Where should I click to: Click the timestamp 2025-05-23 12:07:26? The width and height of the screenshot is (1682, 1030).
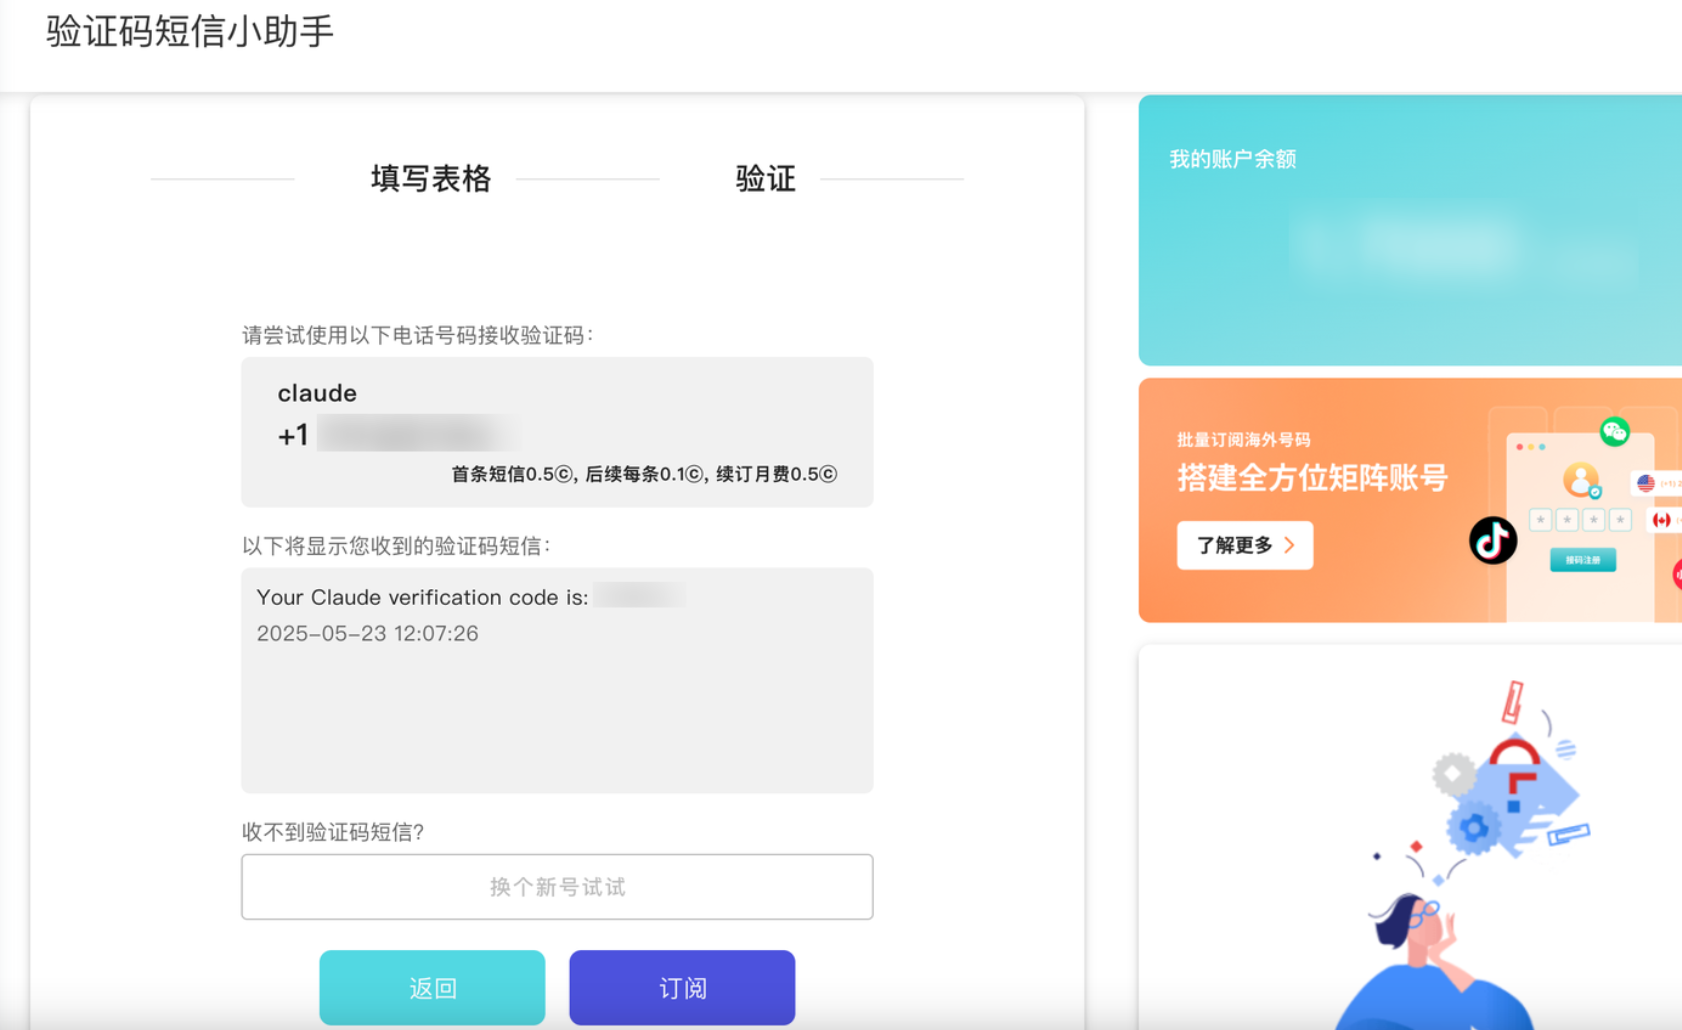(x=367, y=633)
